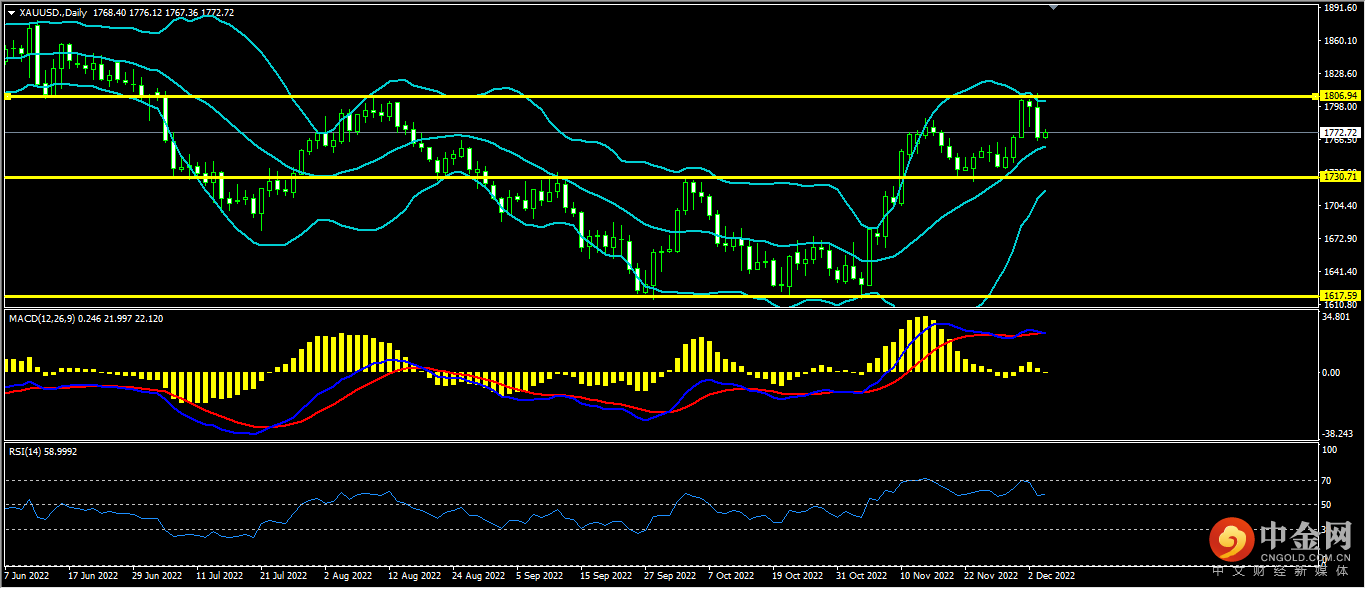This screenshot has height=589, width=1366.
Task: Click the 1891.60 price scale value
Action: (1338, 8)
